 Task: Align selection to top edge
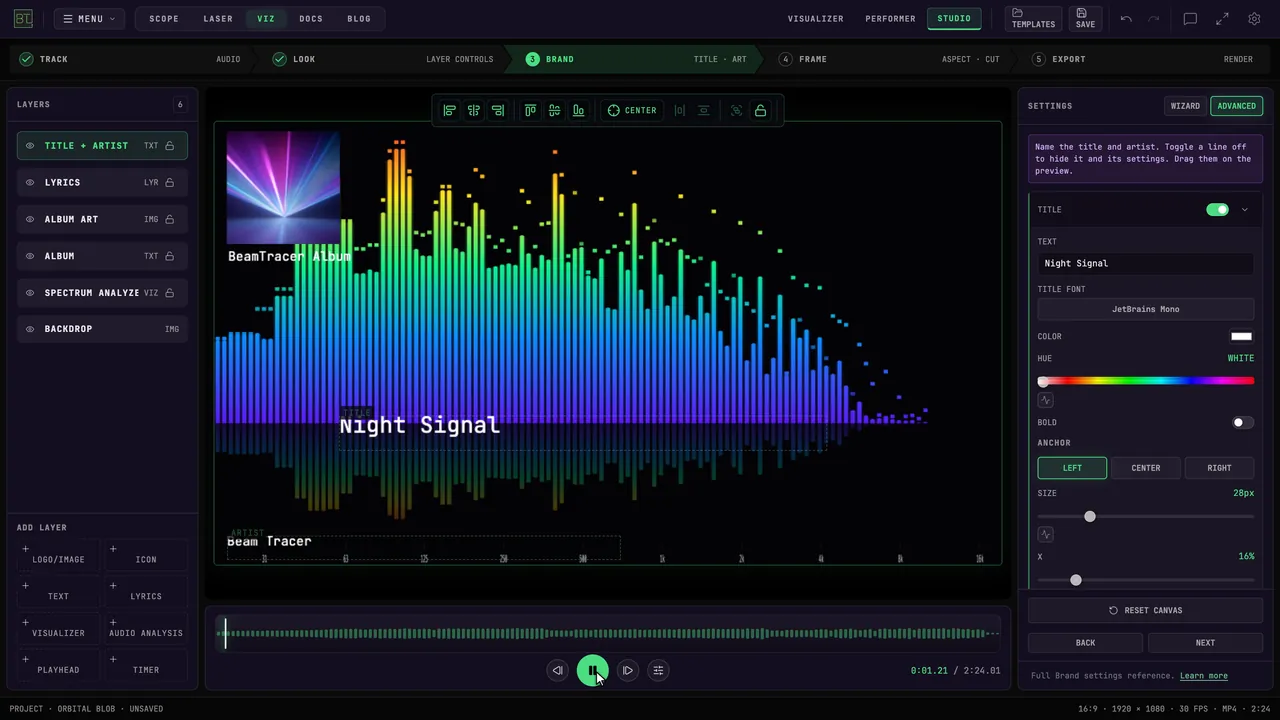(x=530, y=110)
